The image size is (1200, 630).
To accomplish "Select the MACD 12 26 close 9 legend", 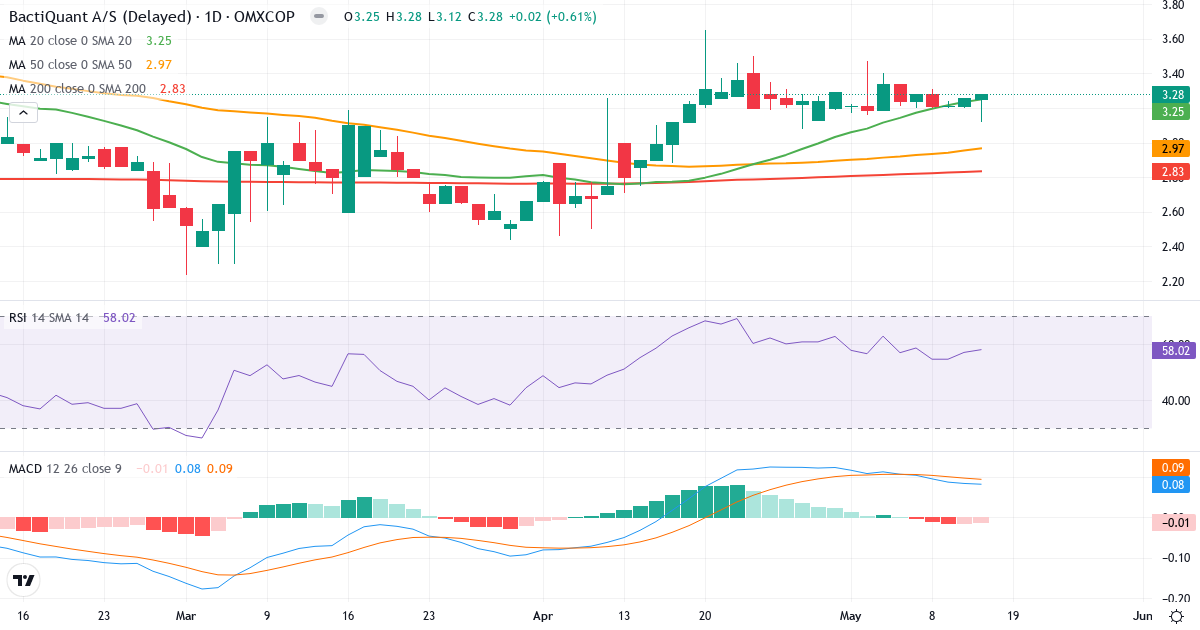I will [65, 468].
